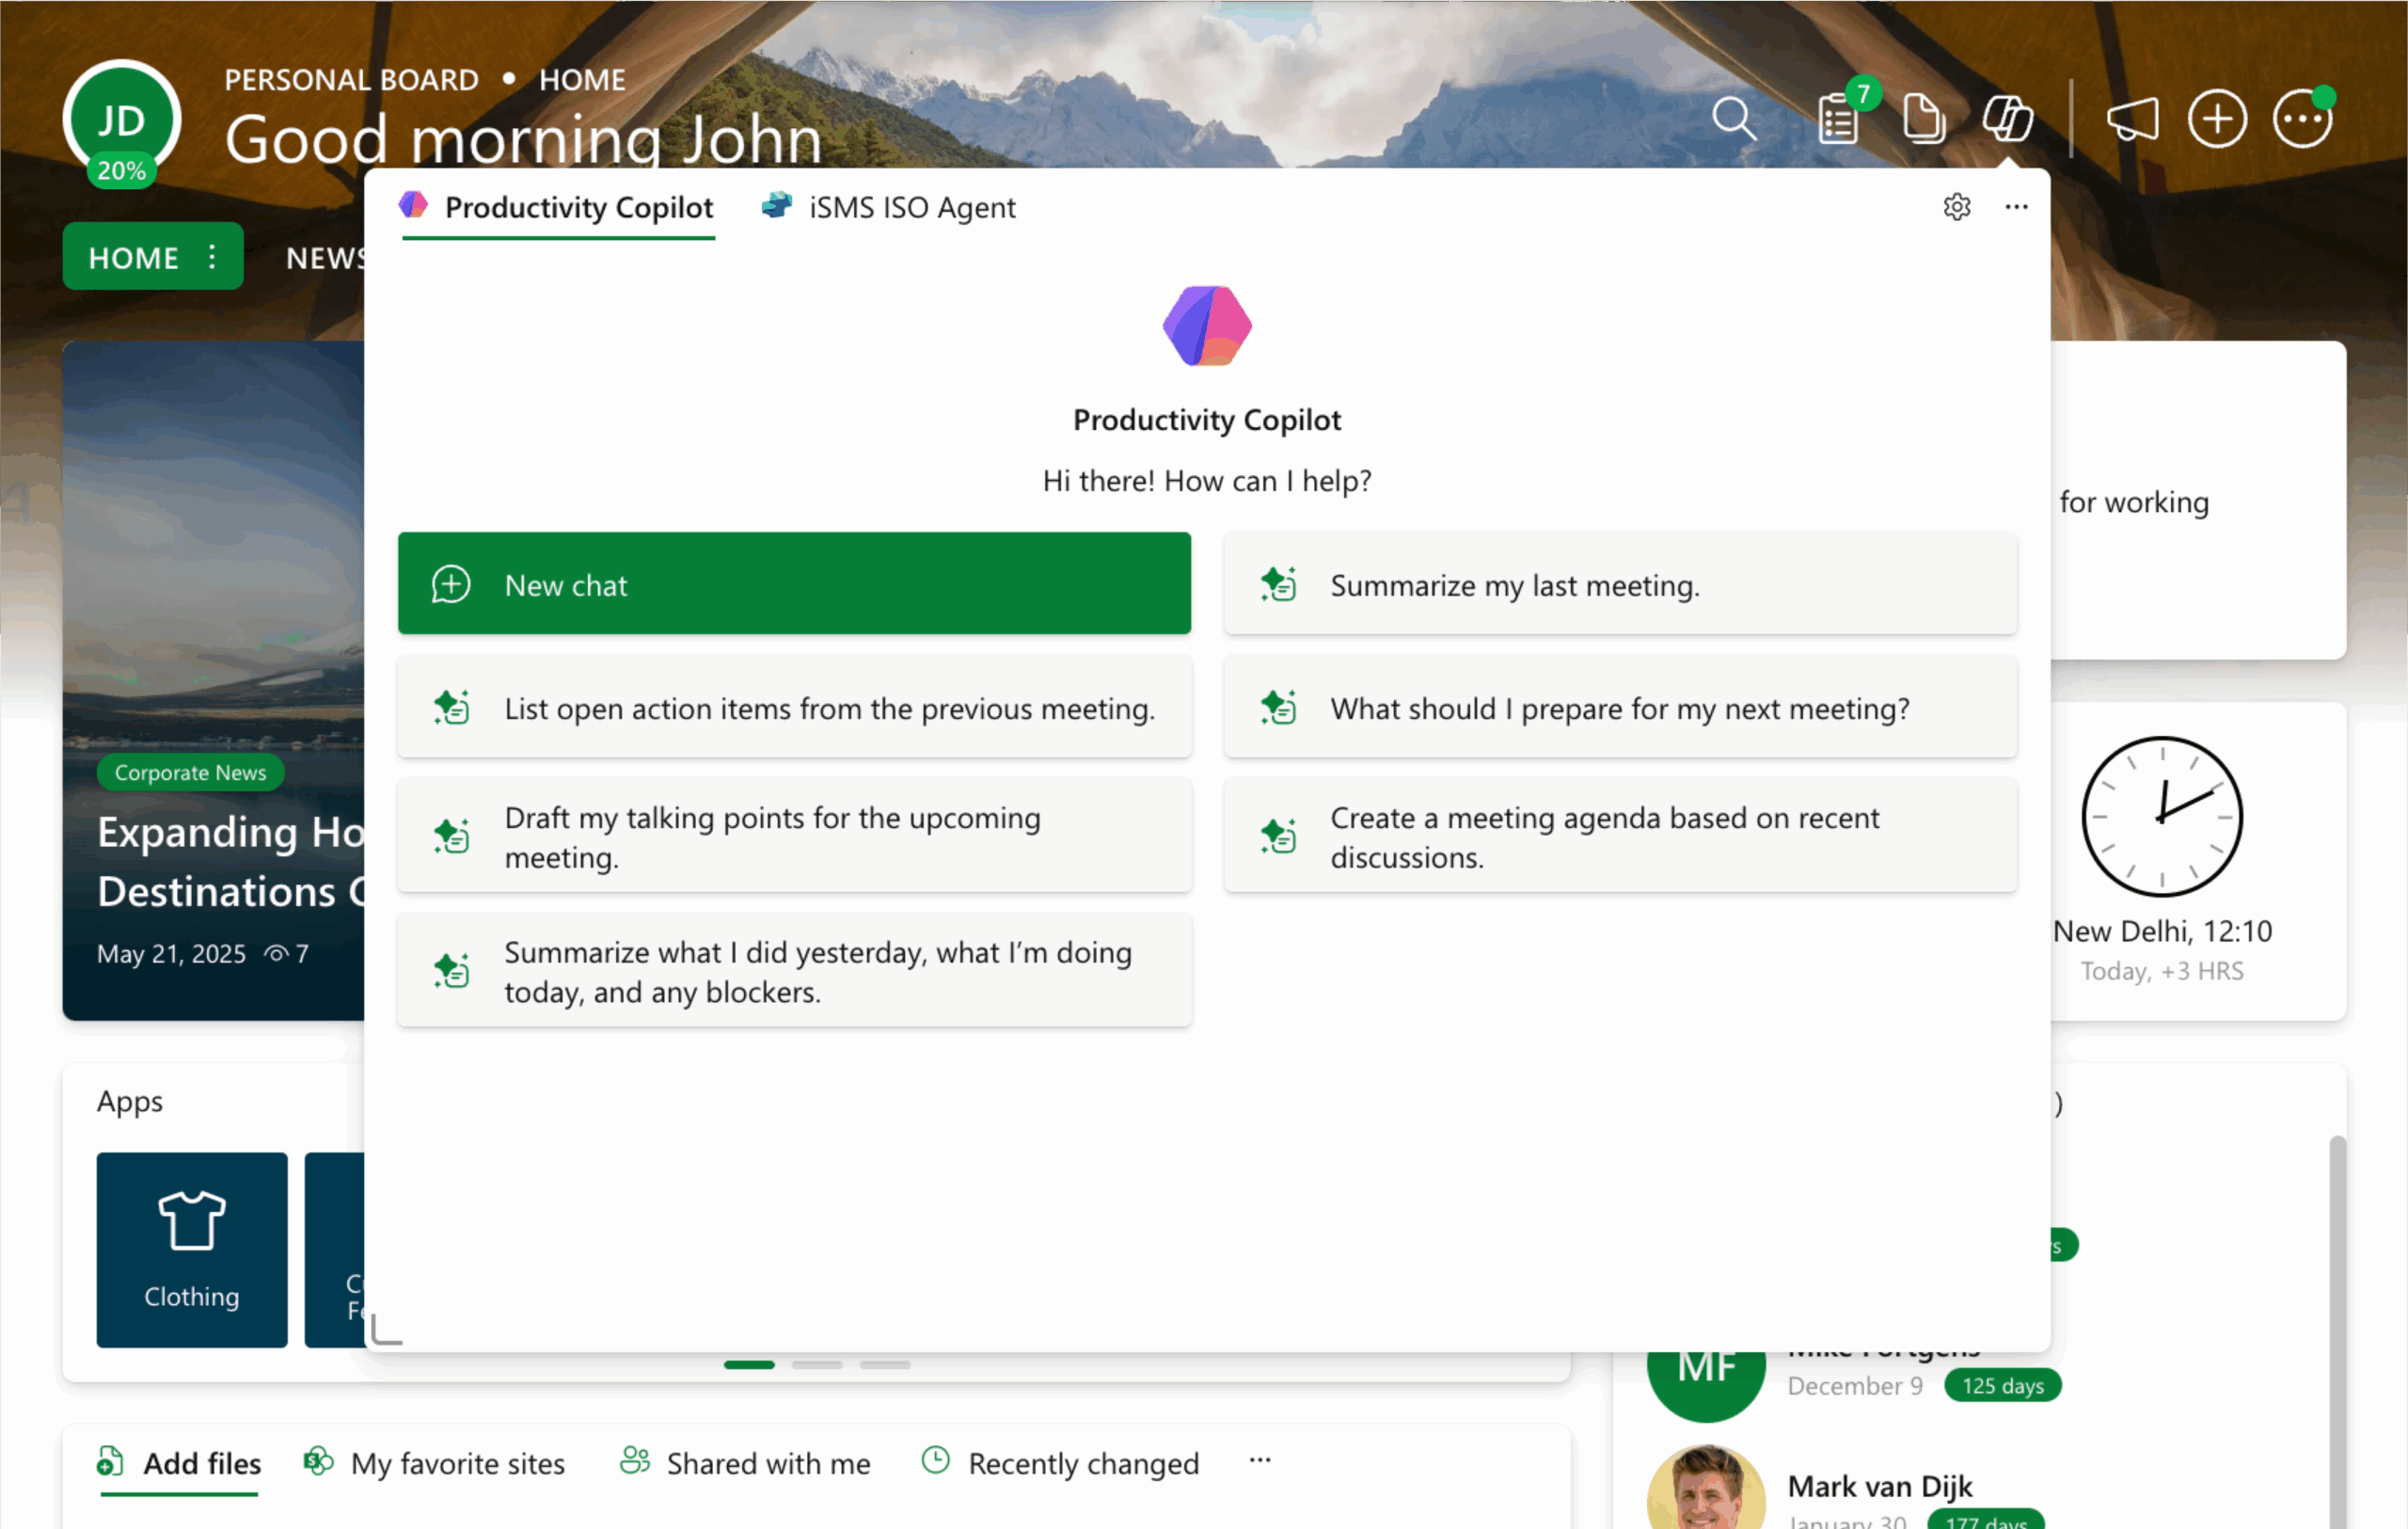Click the search magnifier icon
Image resolution: width=2408 pixels, height=1529 pixels.
click(x=1733, y=119)
